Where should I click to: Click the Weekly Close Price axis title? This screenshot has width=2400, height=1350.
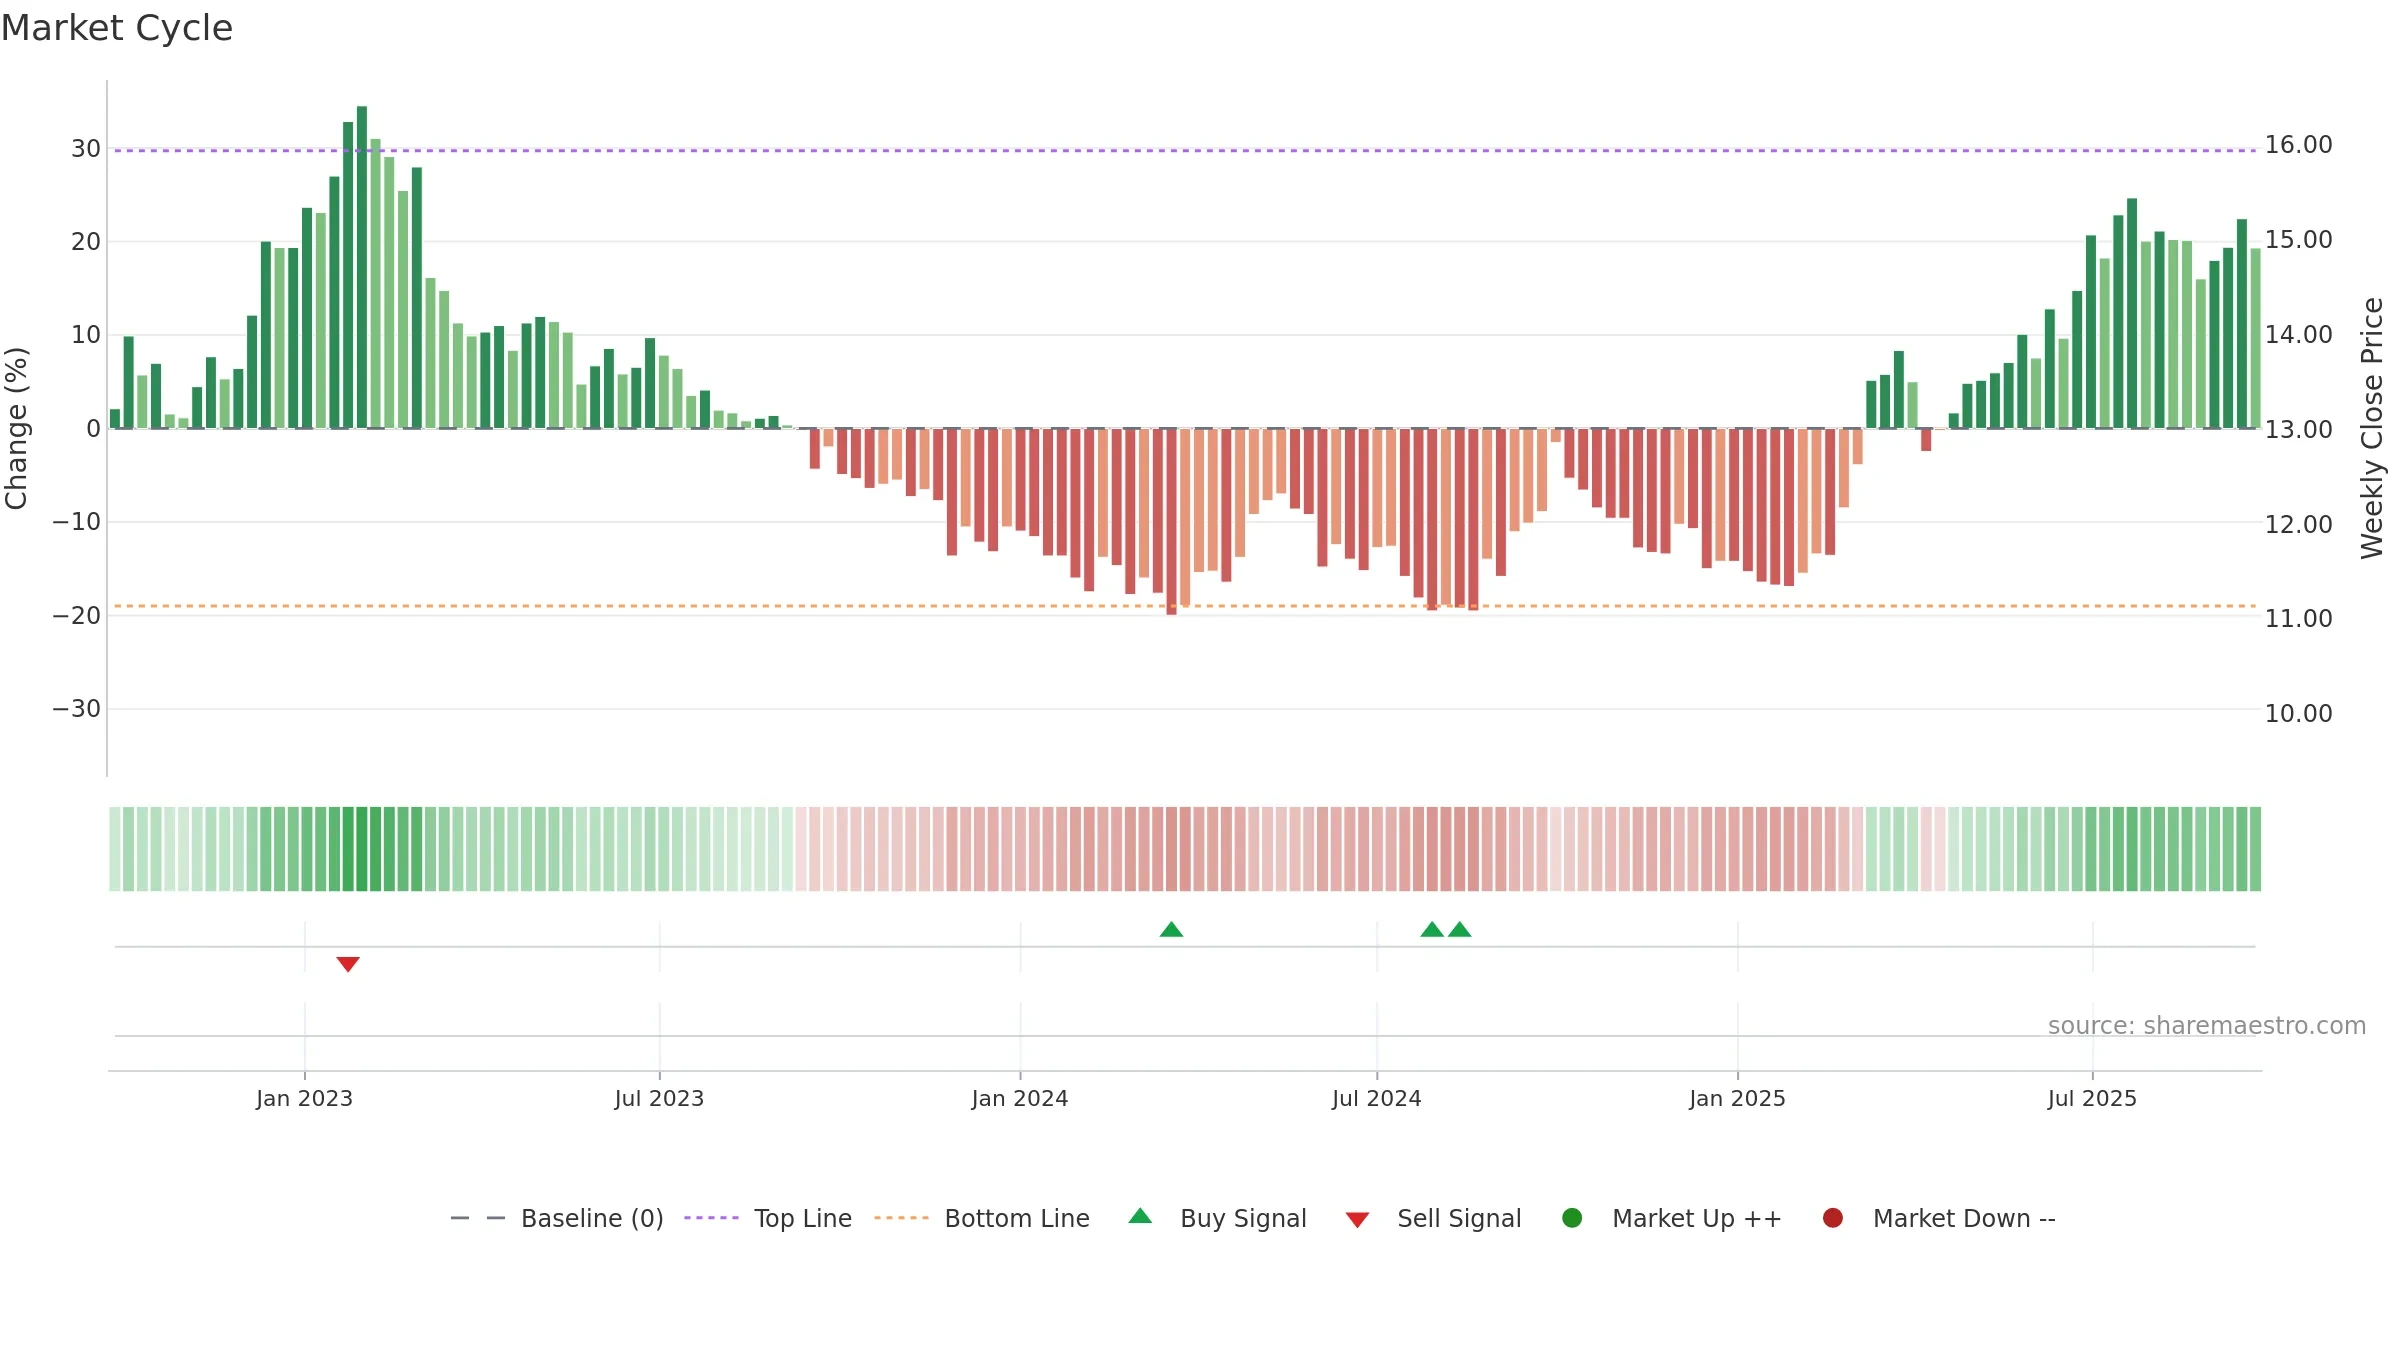pos(2372,428)
